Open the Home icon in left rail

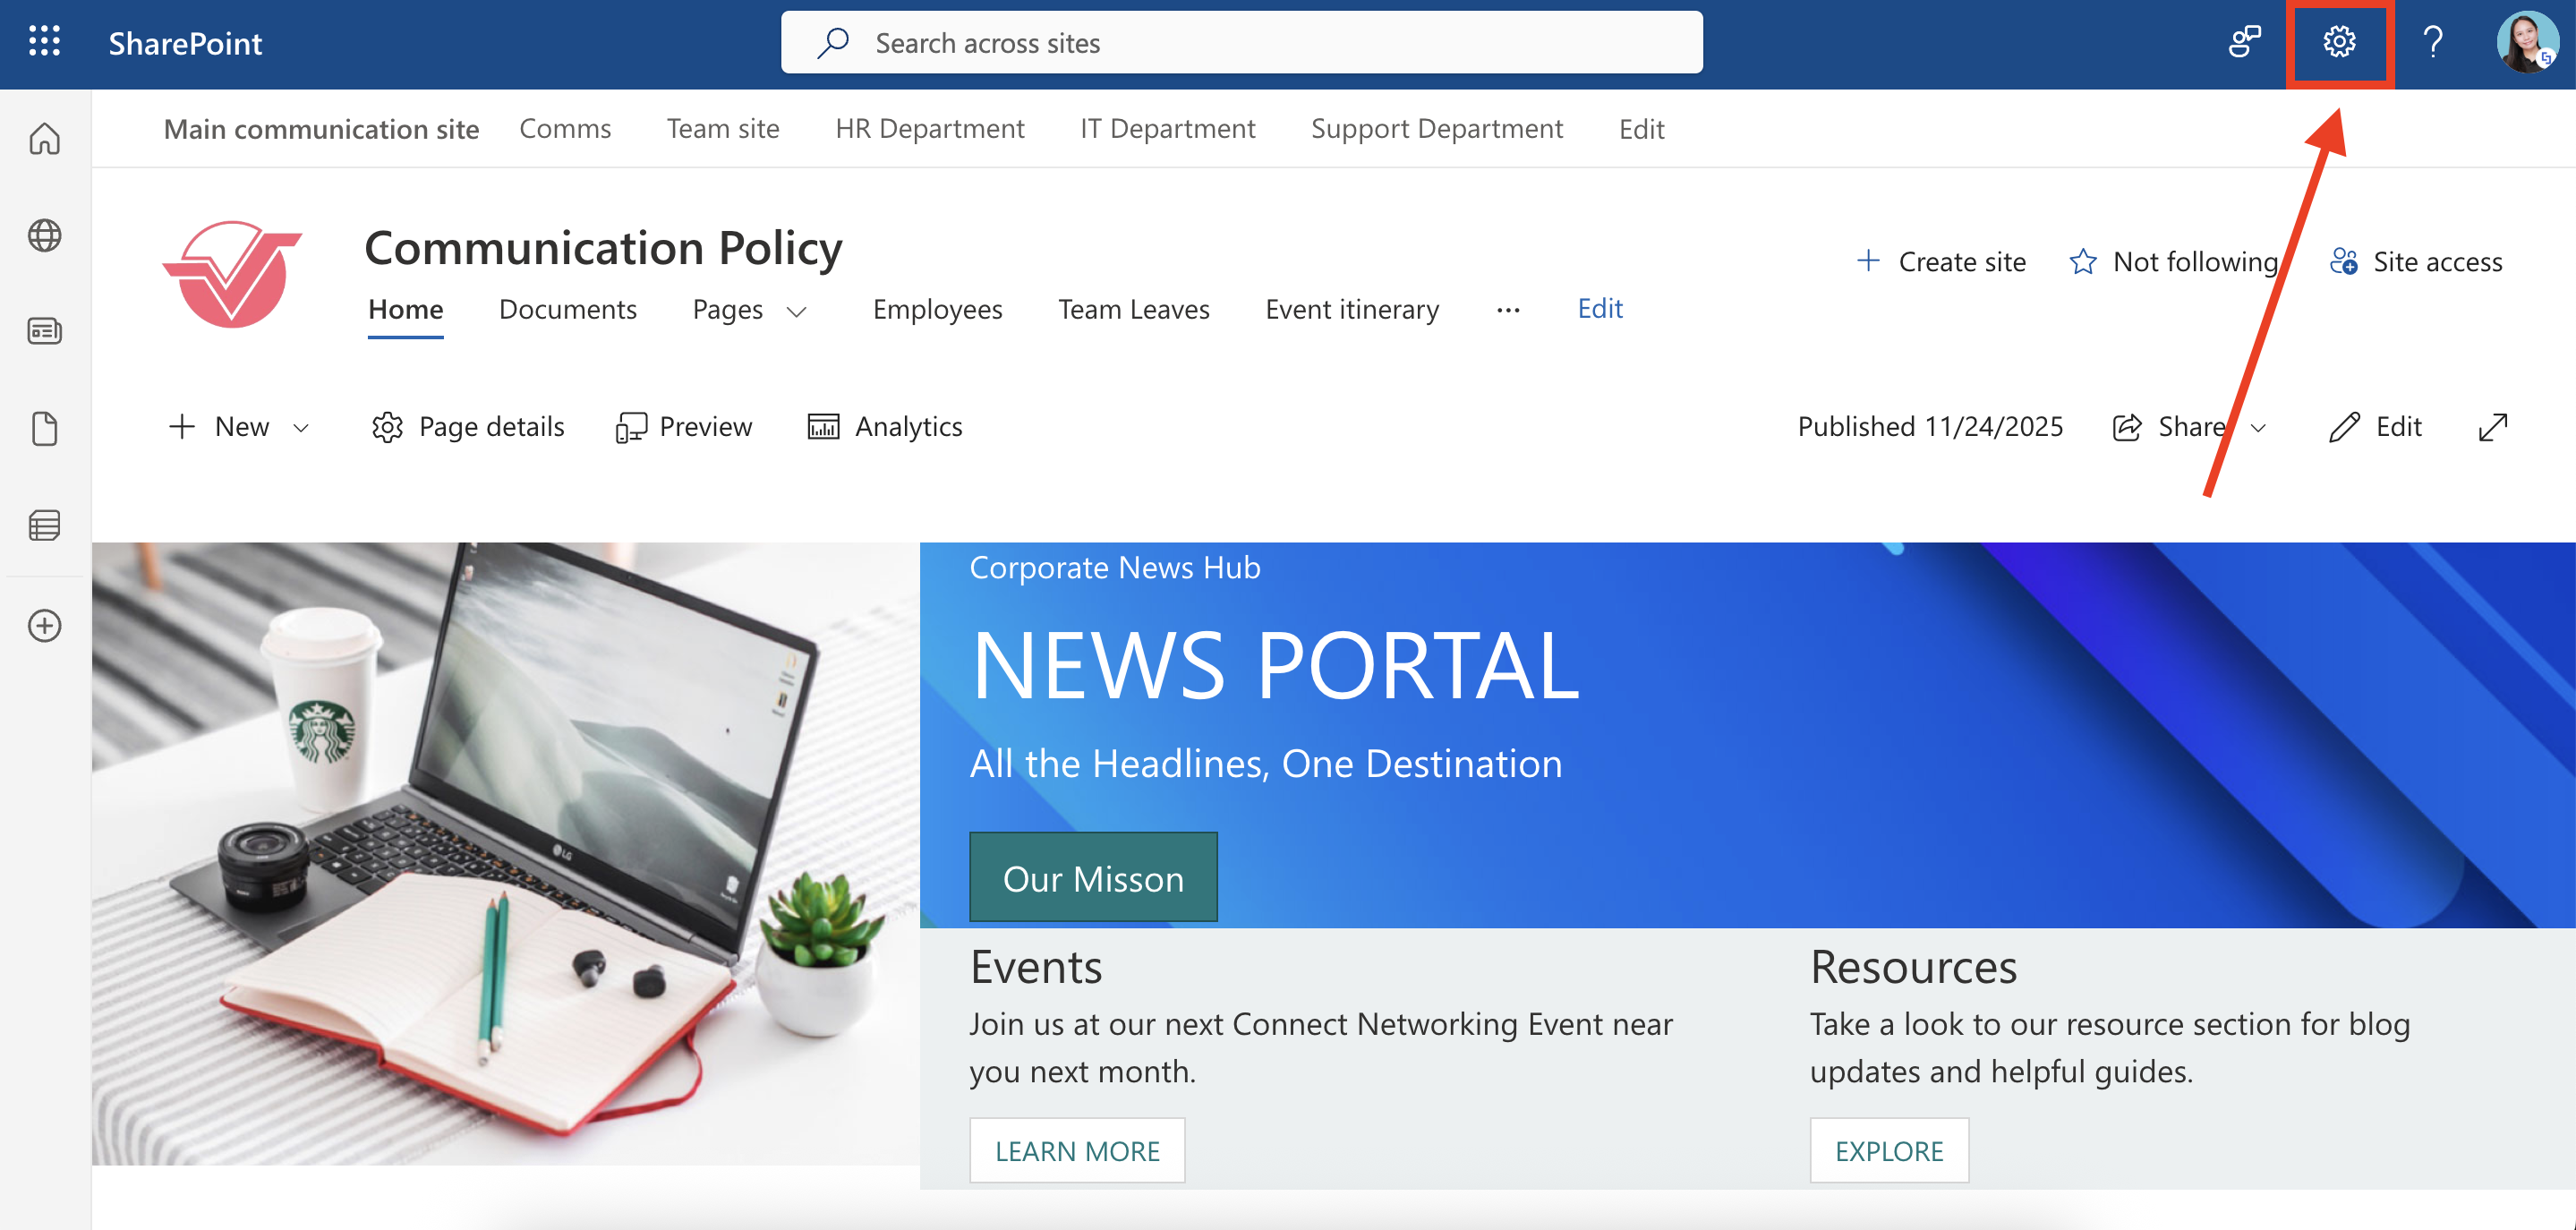pos(44,138)
